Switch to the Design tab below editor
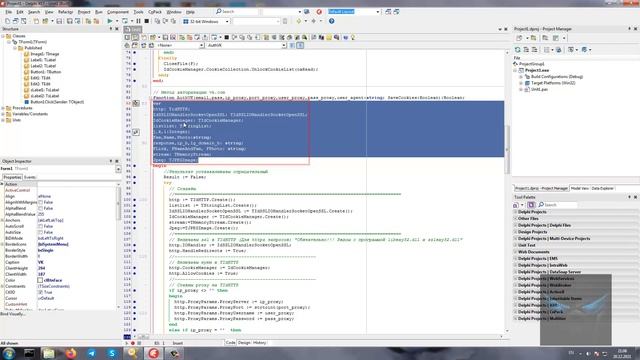The width and height of the screenshot is (640, 360). click(x=244, y=343)
